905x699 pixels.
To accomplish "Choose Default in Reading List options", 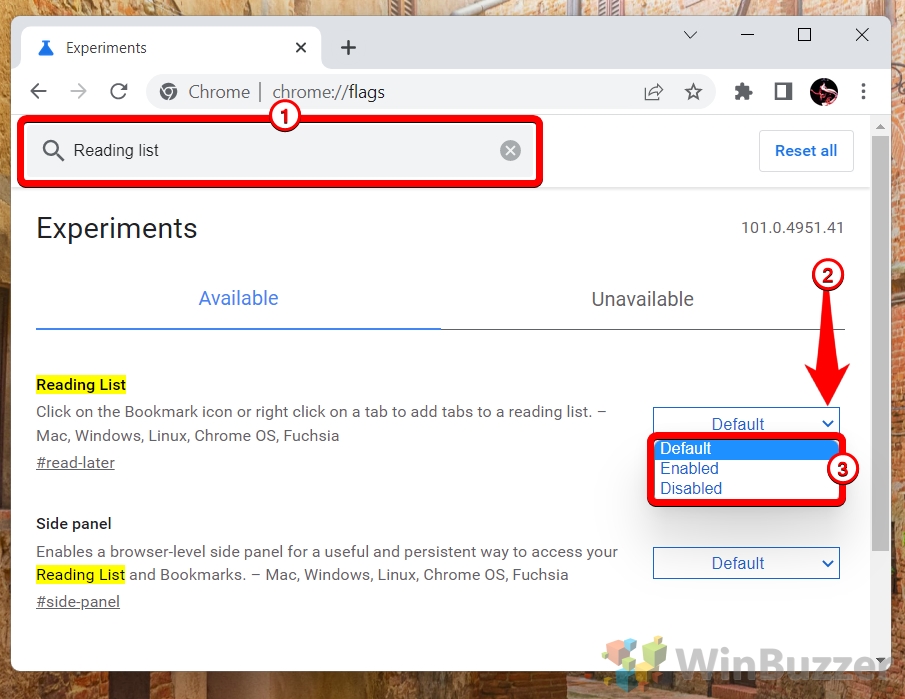I will point(746,448).
